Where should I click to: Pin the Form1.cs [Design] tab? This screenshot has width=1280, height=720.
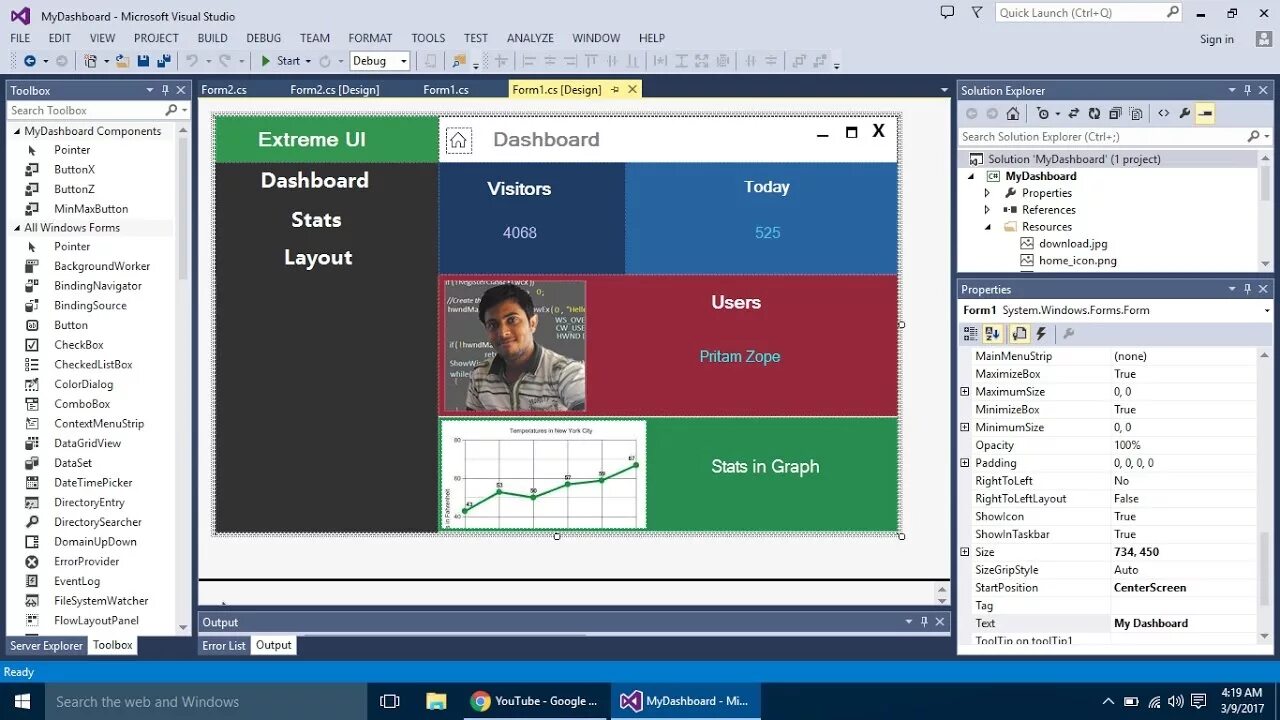click(x=614, y=89)
